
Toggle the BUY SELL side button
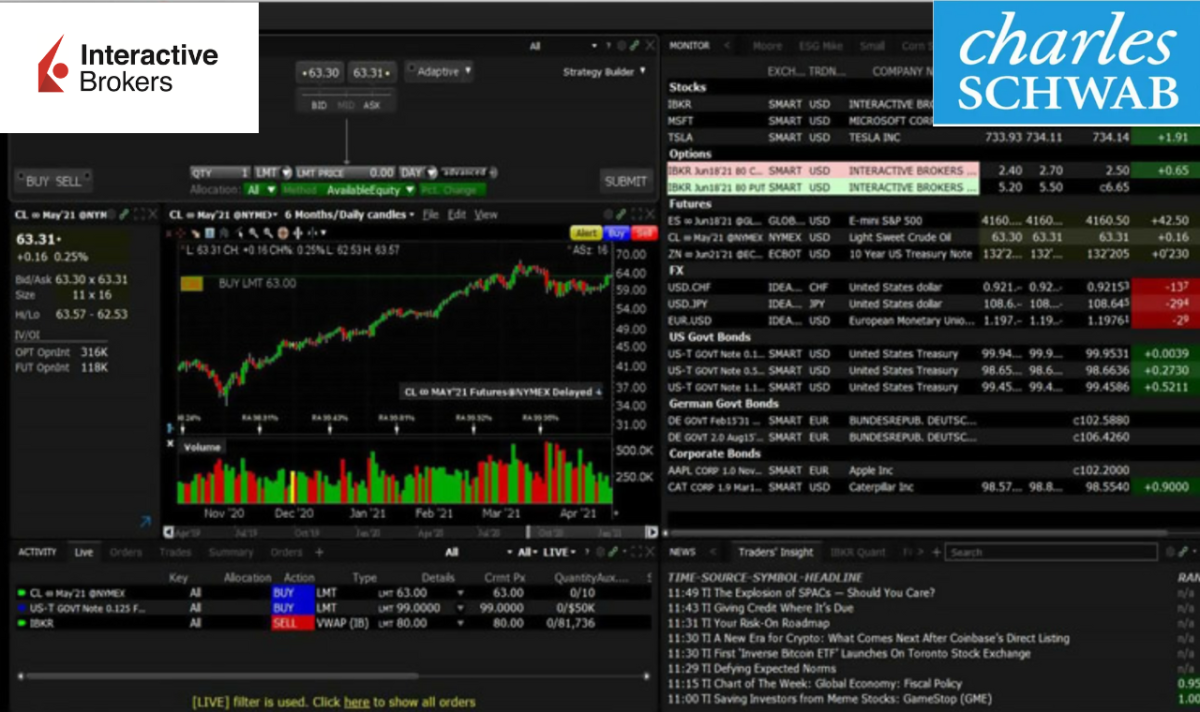[54, 181]
